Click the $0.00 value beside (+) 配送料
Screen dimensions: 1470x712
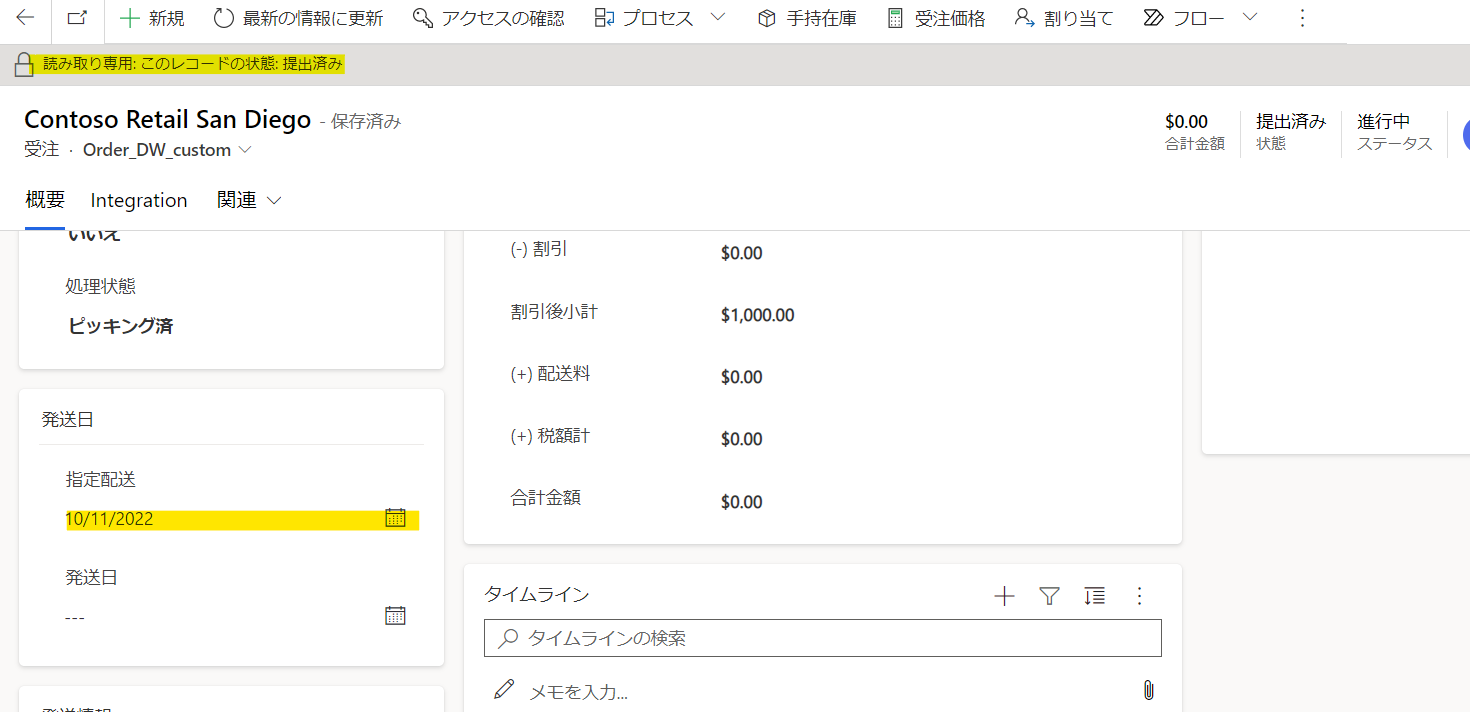click(742, 377)
